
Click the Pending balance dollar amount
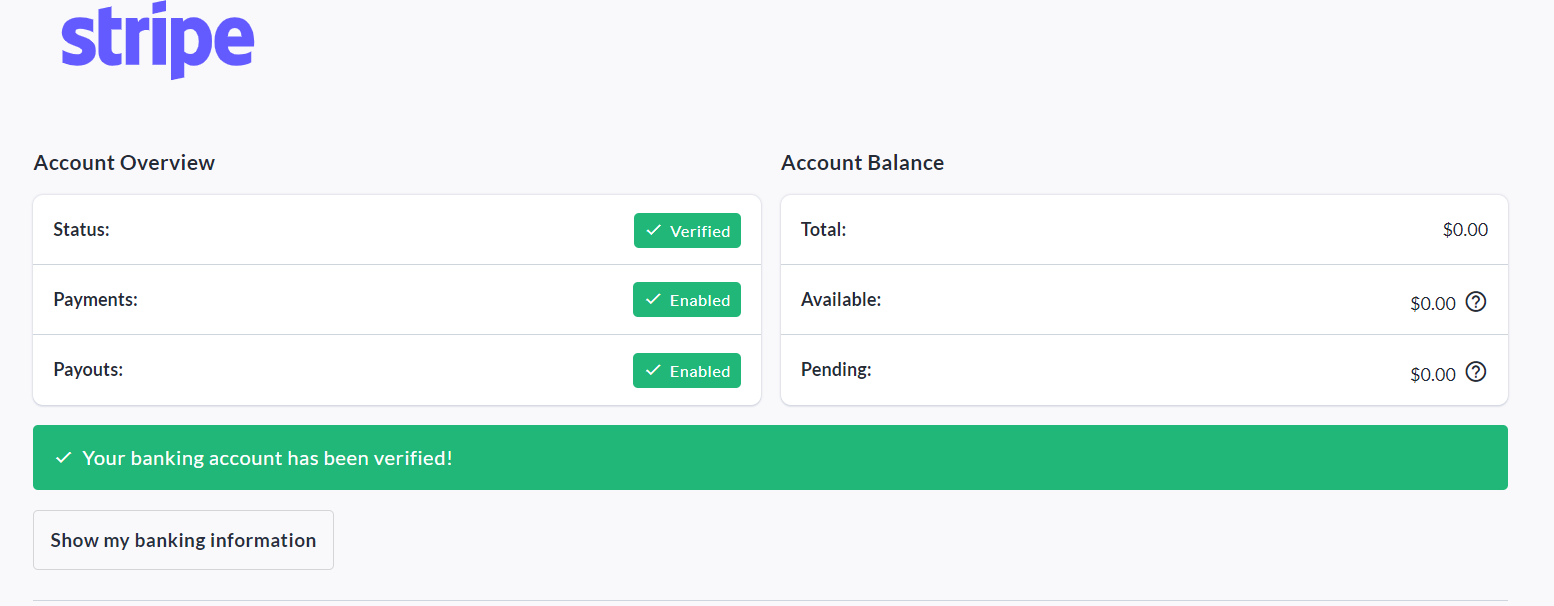[1432, 375]
